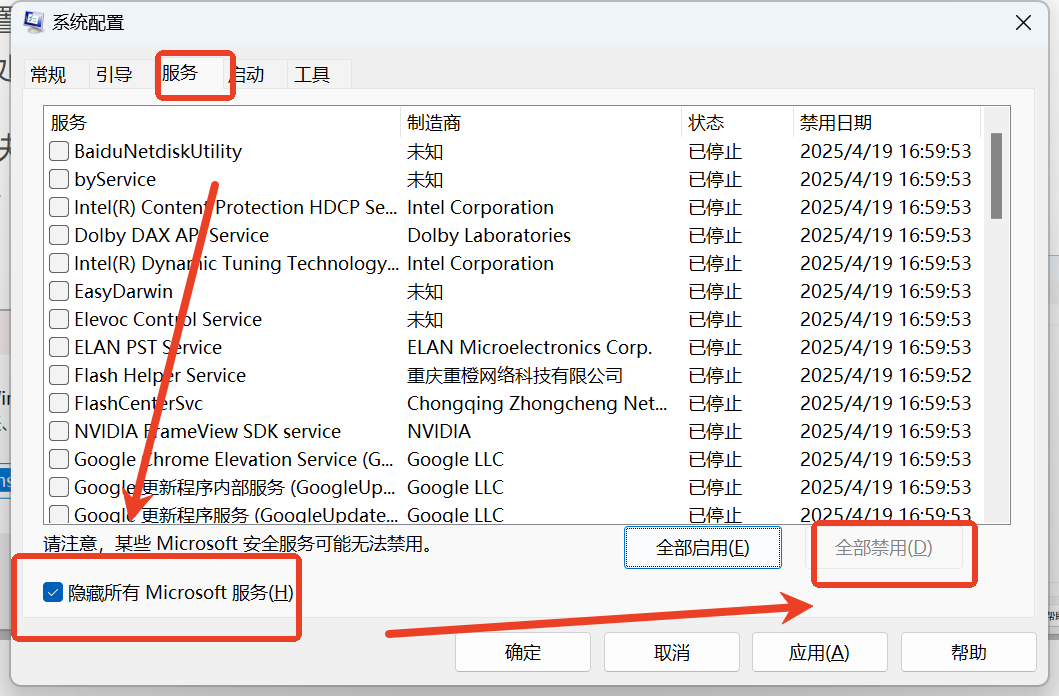Select ELAN Microelectronics Corp. cell
The height and width of the screenshot is (696, 1059).
530,347
